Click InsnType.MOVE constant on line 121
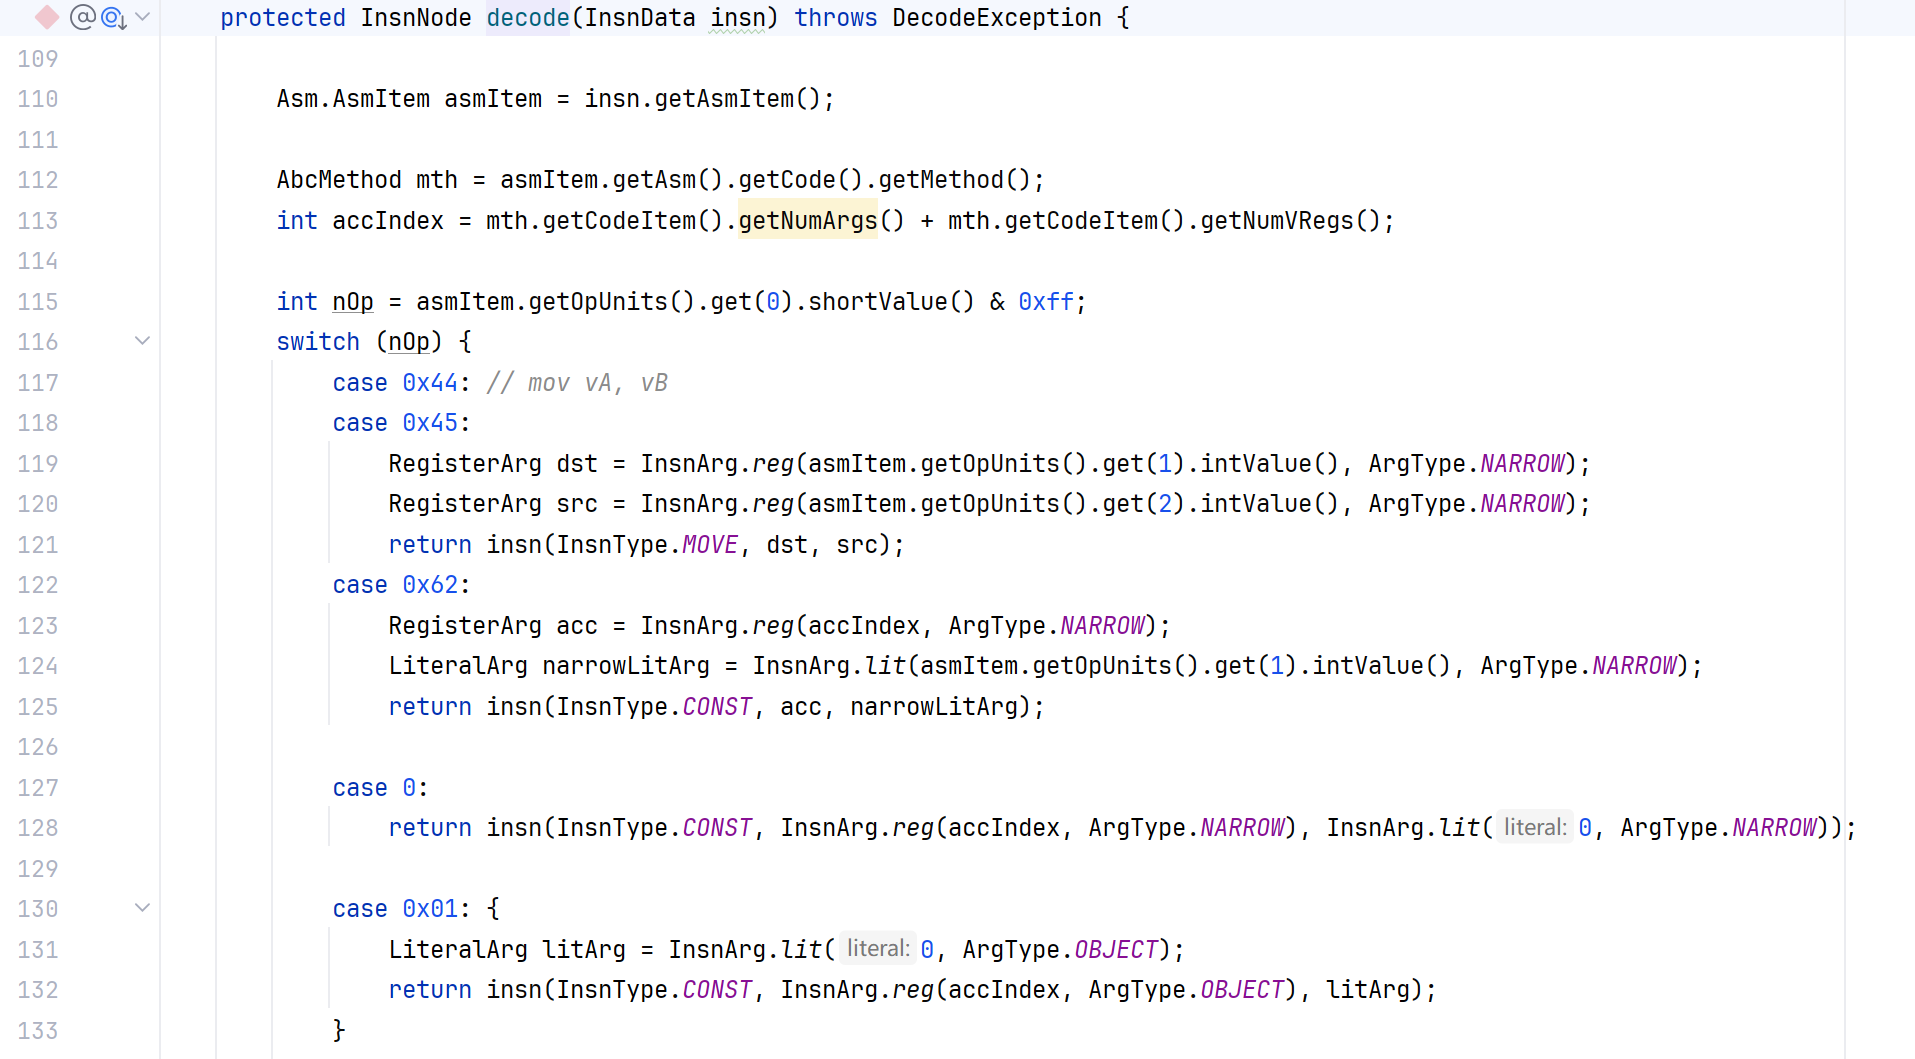 (710, 545)
